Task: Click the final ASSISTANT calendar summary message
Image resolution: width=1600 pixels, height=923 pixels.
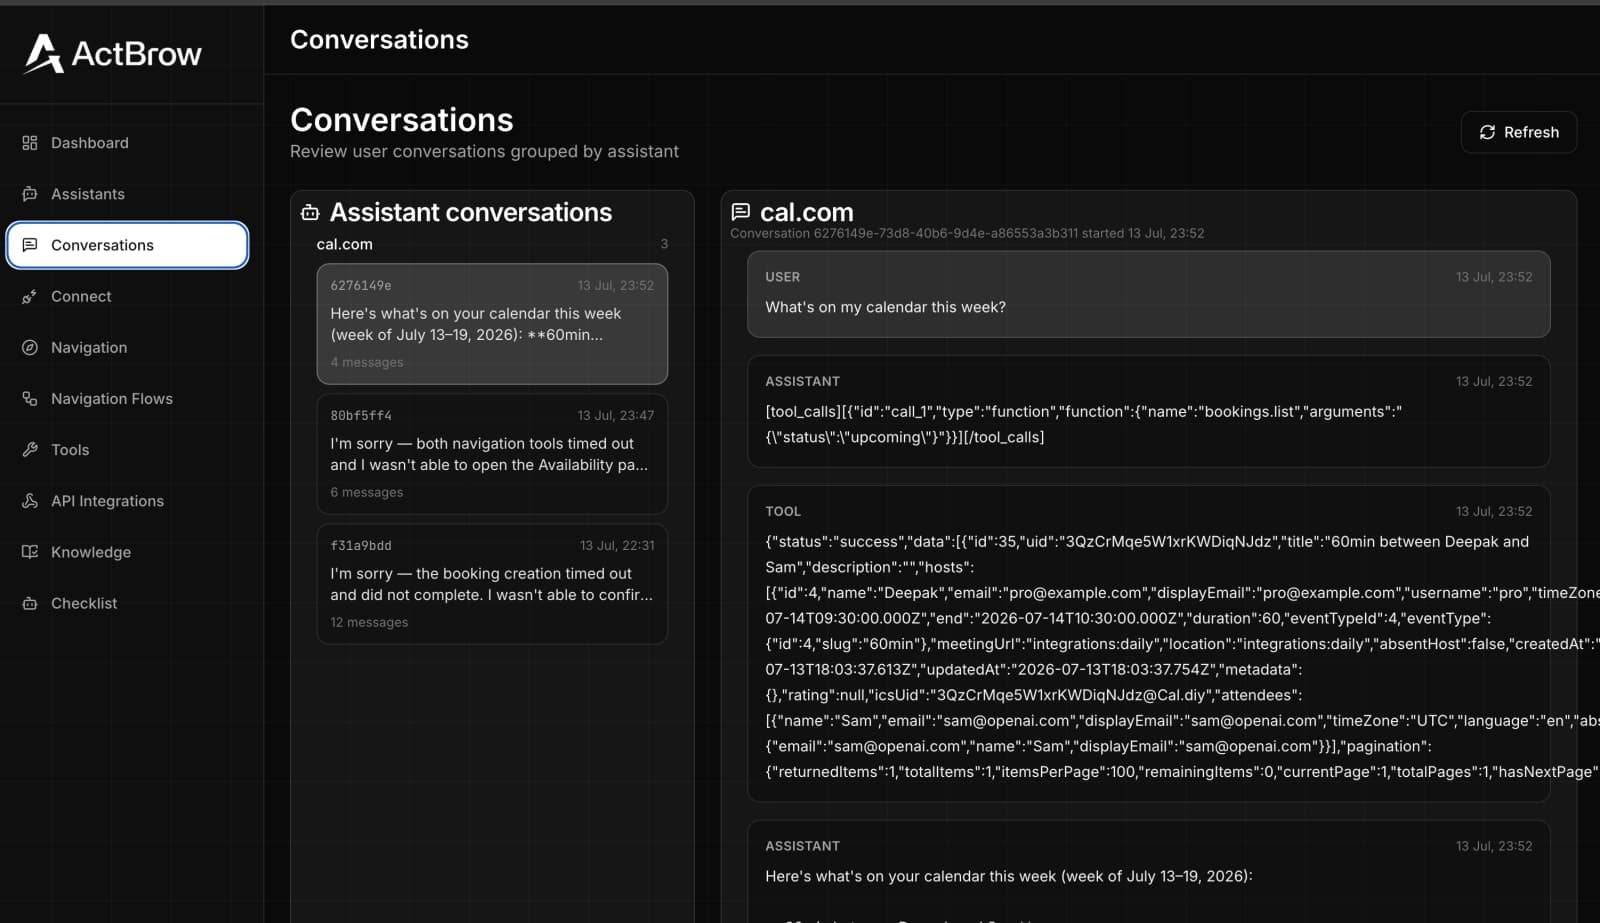Action: [1148, 872]
